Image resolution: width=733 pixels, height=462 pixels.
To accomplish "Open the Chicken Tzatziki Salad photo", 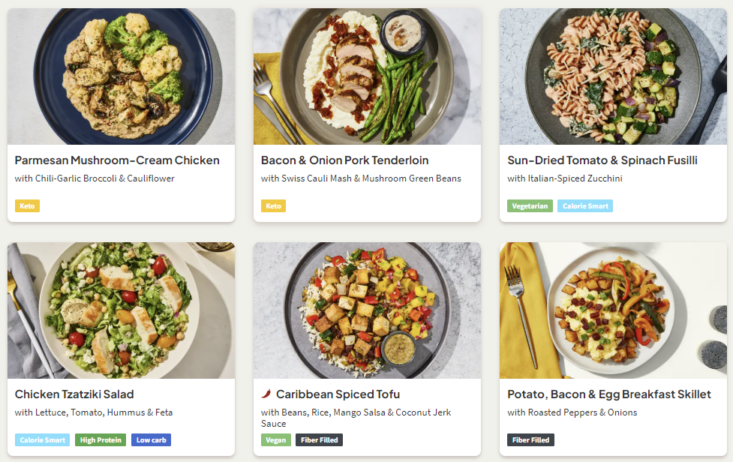I will point(121,310).
